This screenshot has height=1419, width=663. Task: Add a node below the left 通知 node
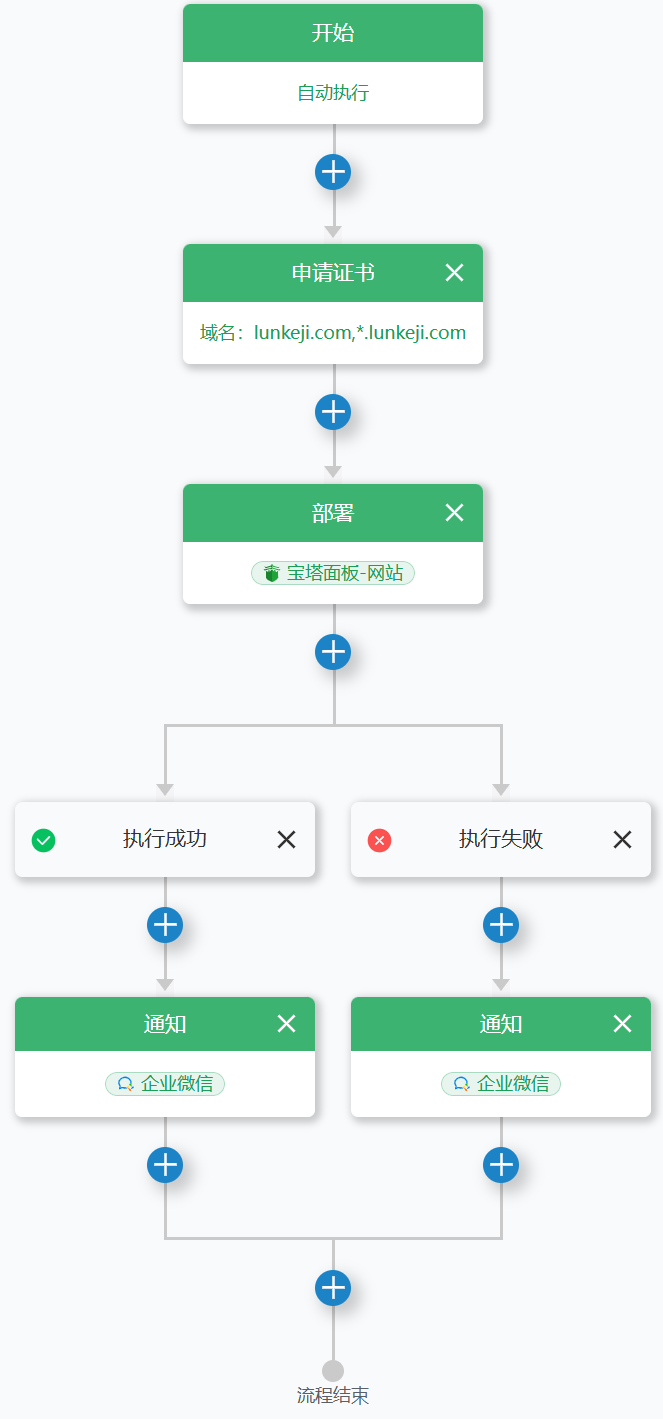coord(165,1165)
